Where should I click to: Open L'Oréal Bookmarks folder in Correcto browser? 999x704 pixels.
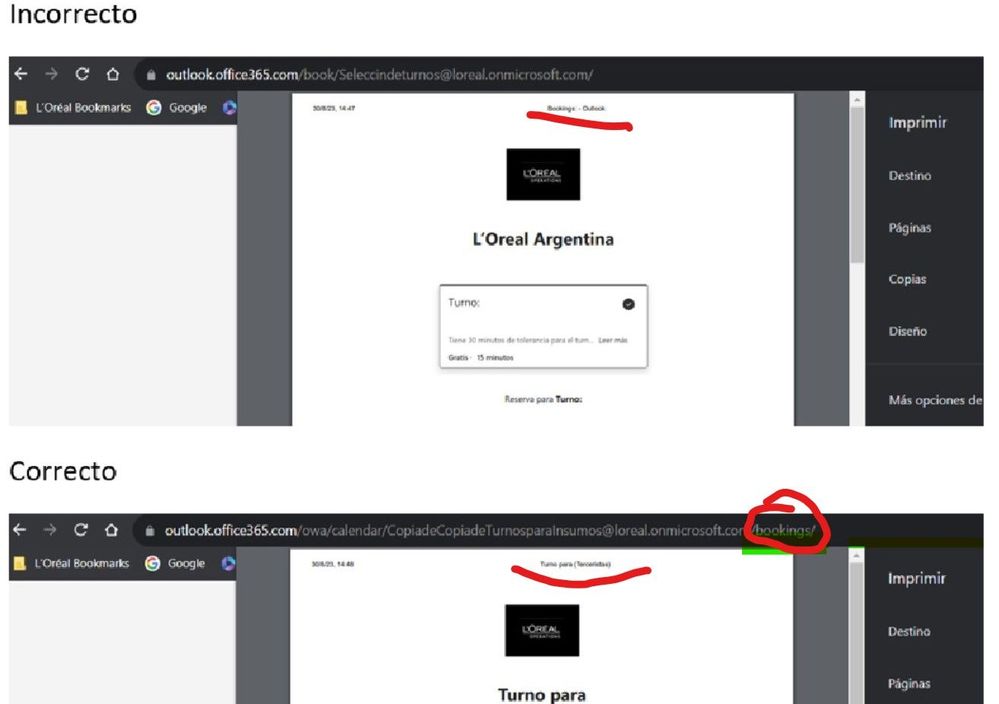[71, 564]
